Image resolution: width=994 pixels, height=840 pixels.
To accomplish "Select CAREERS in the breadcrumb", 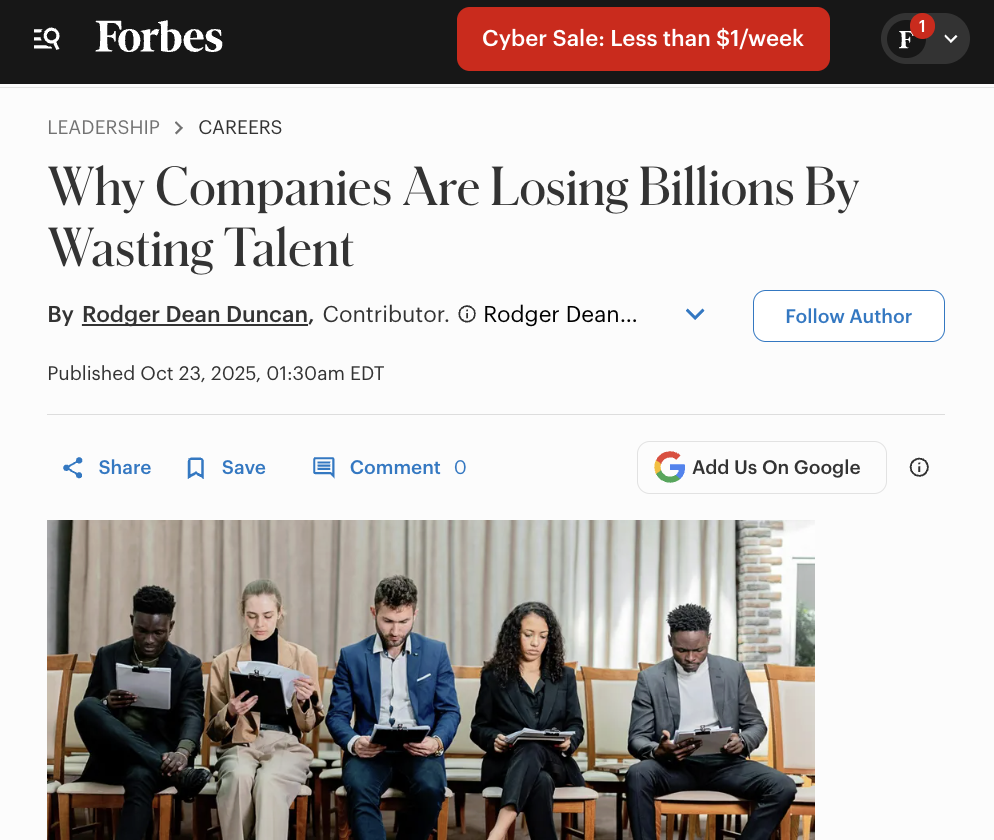I will (x=240, y=127).
